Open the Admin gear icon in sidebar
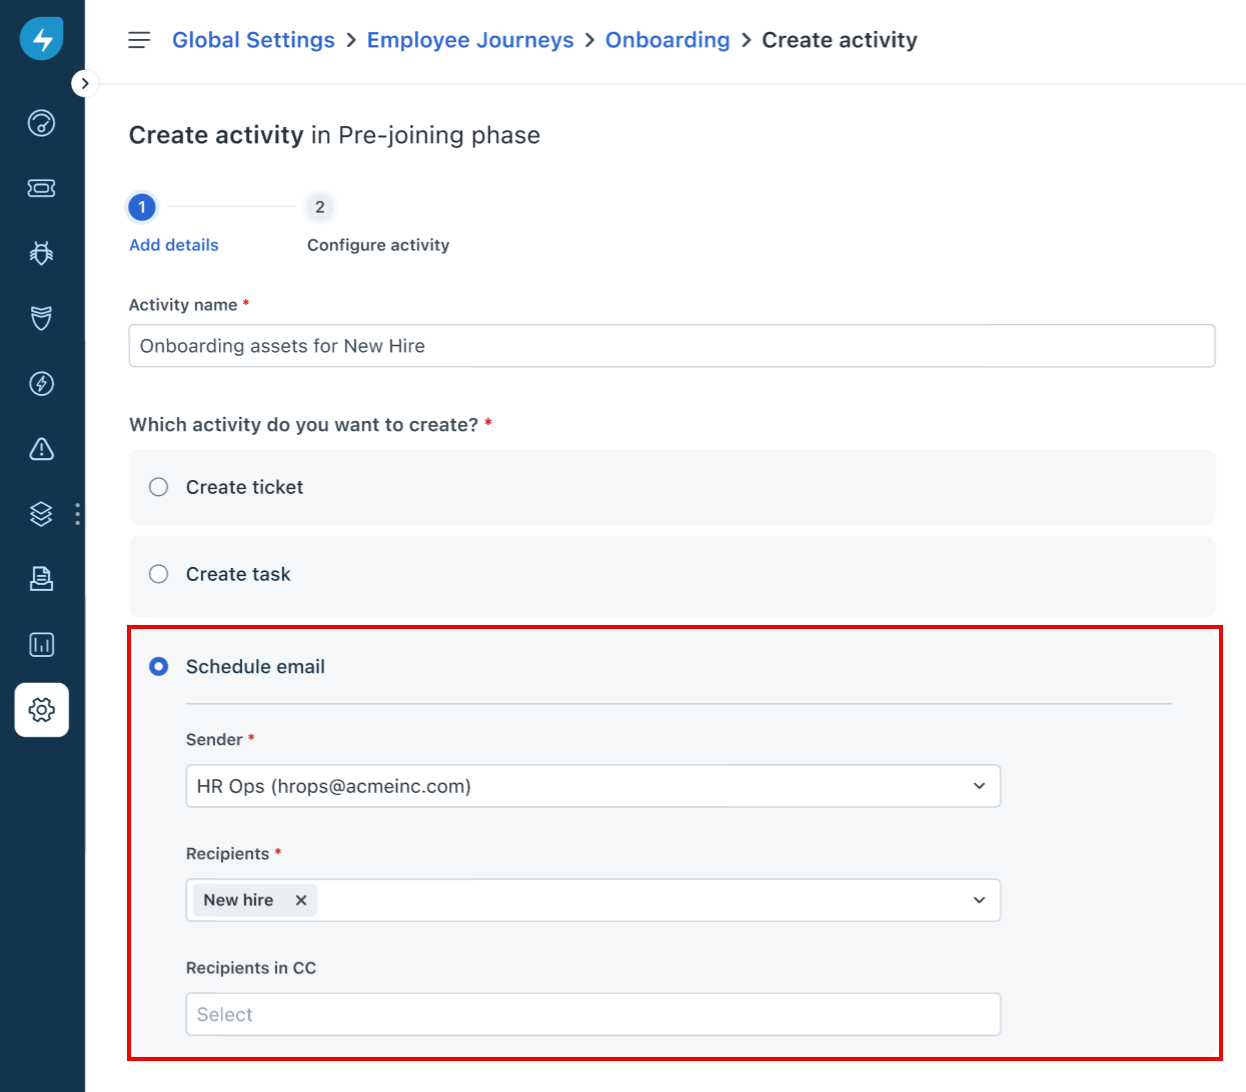1246x1092 pixels. pyautogui.click(x=41, y=710)
